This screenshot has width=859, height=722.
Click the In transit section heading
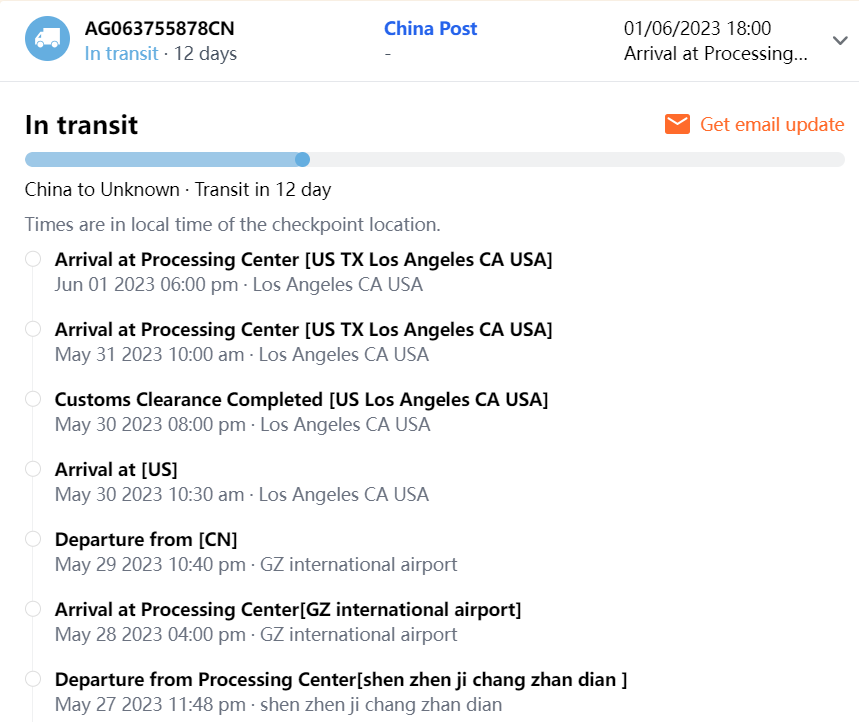pos(81,125)
